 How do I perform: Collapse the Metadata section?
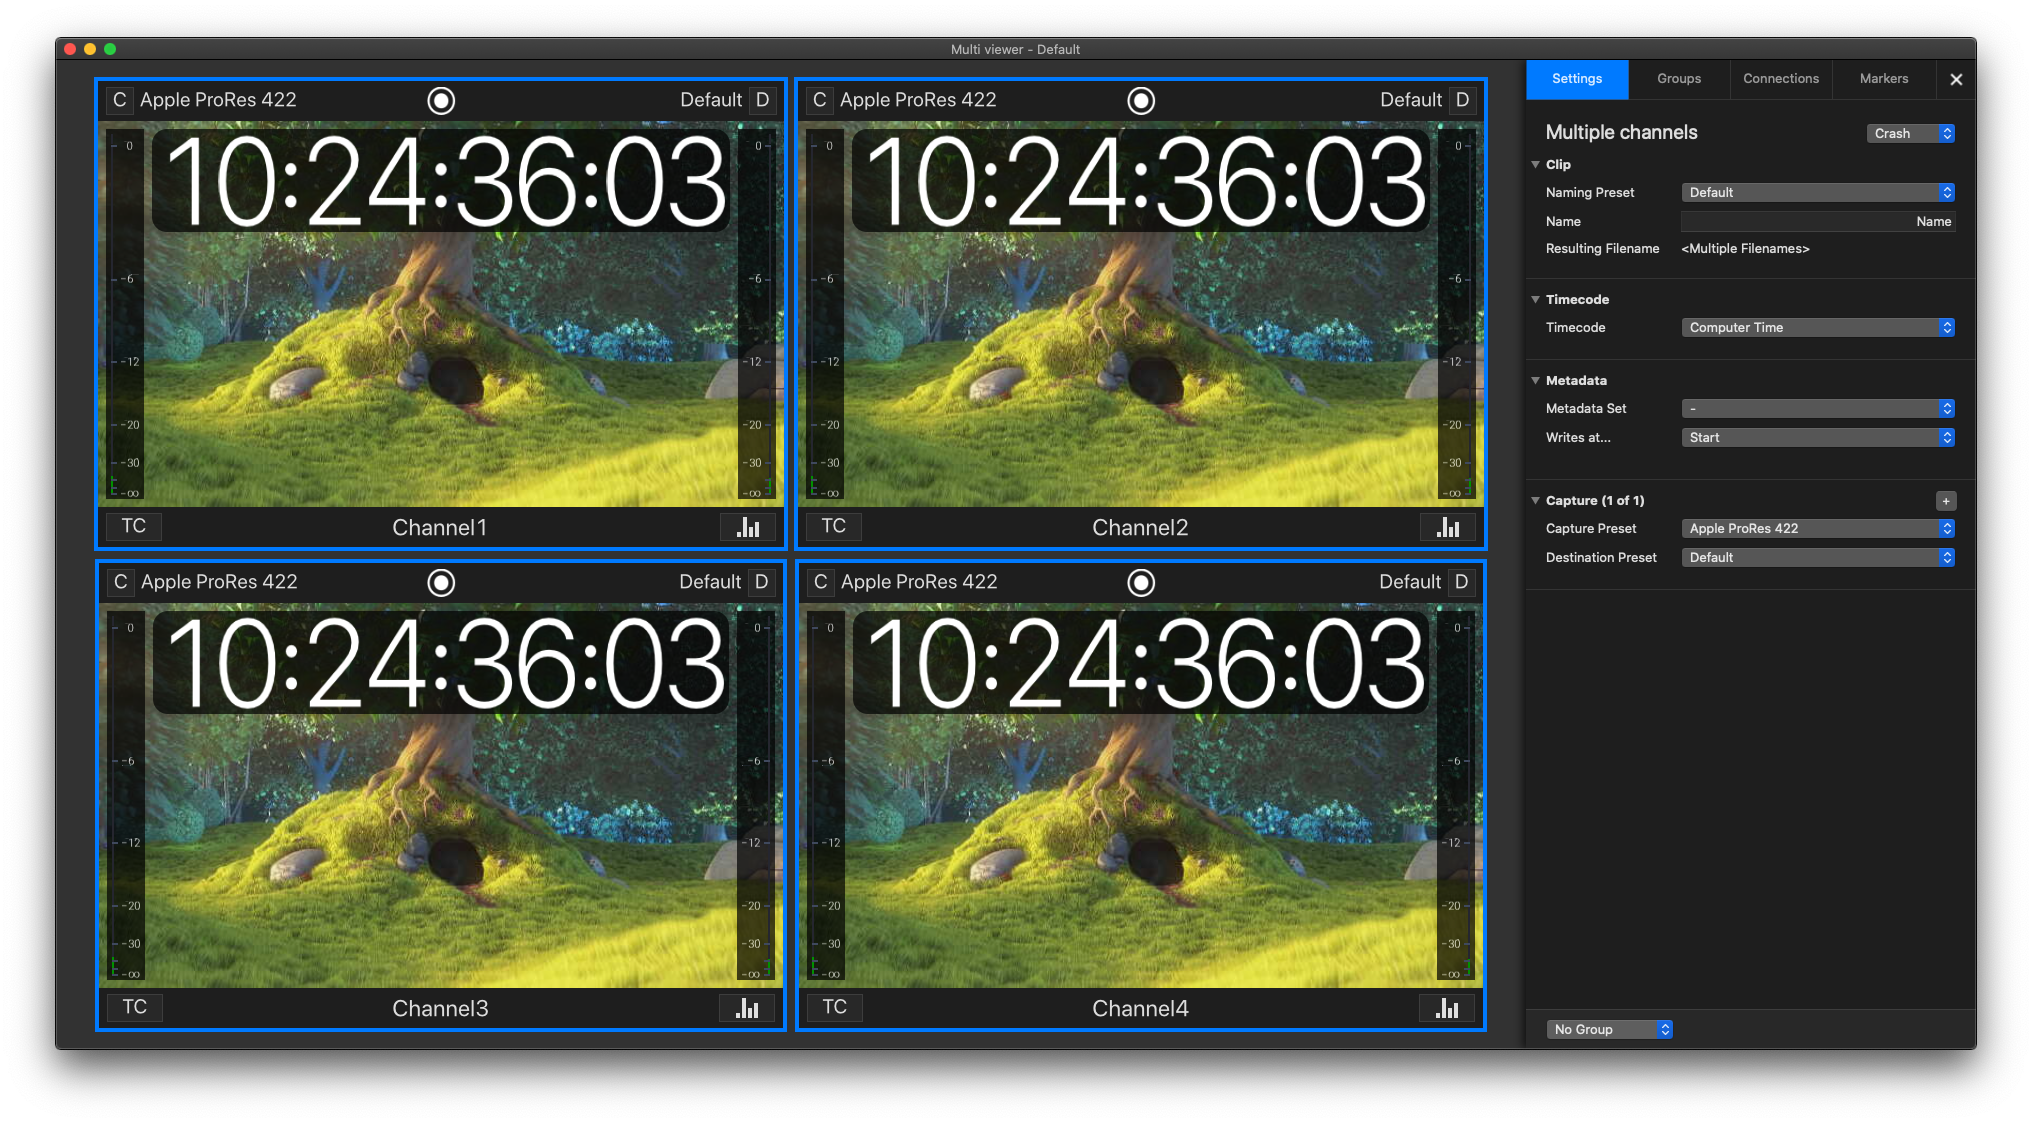coord(1536,380)
